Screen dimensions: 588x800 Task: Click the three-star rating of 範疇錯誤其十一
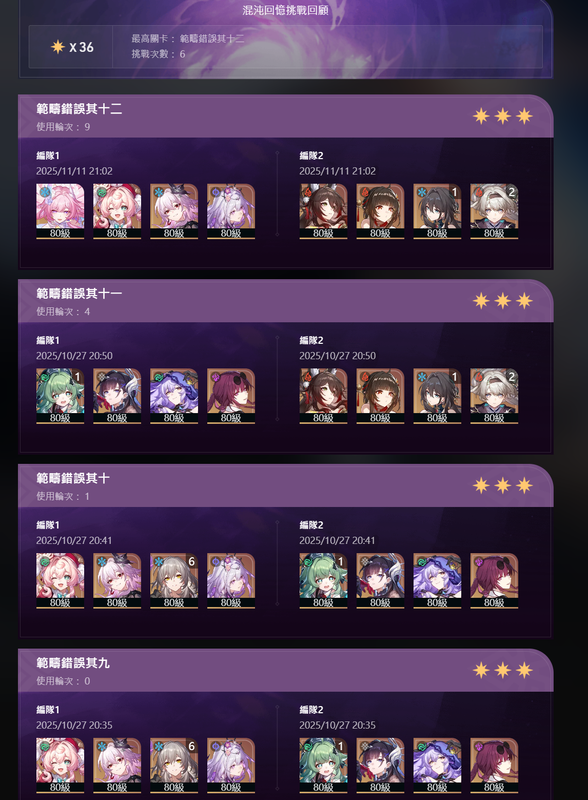coord(503,301)
